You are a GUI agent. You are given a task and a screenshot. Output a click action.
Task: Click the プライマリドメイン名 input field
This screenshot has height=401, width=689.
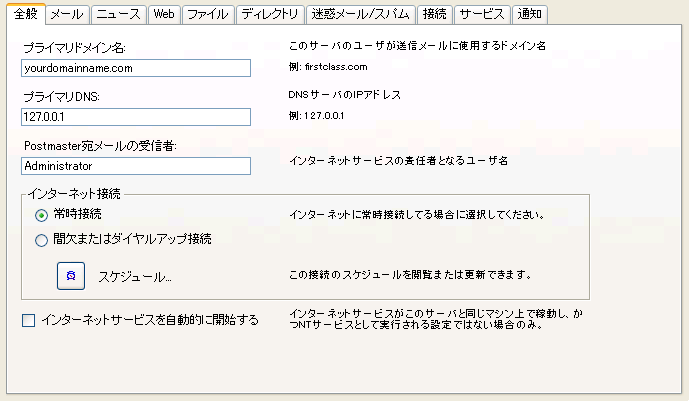pyautogui.click(x=135, y=68)
